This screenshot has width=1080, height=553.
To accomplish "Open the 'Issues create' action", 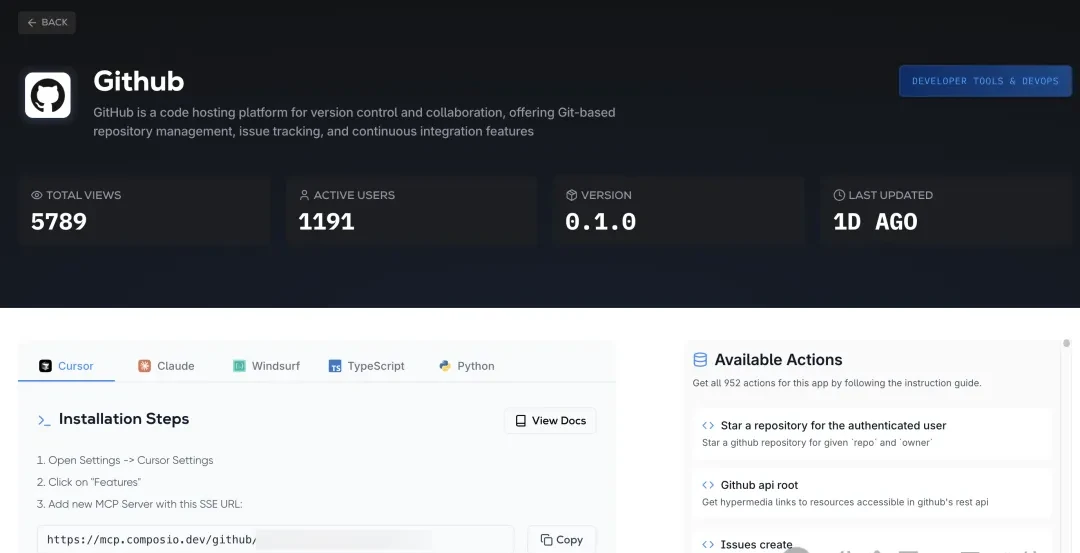I will [872, 541].
